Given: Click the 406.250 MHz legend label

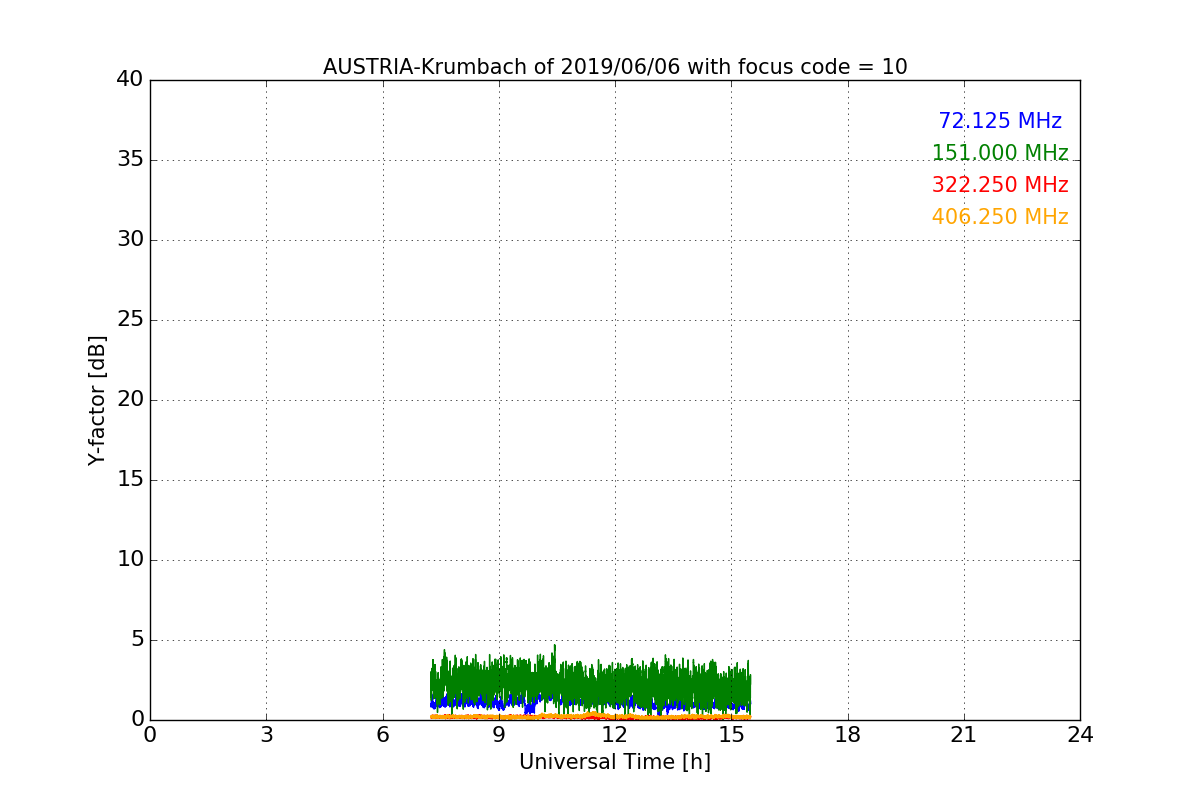Looking at the screenshot, I should 1000,217.
